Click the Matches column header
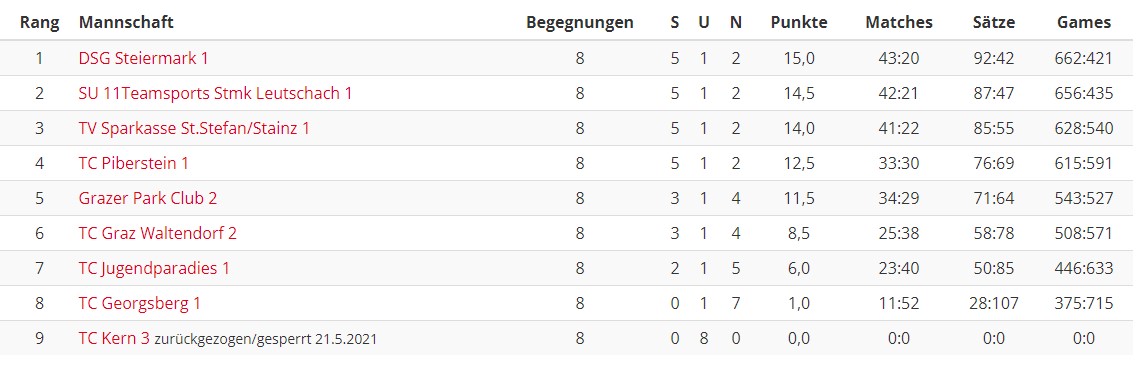Image resolution: width=1139 pixels, height=379 pixels. [899, 23]
